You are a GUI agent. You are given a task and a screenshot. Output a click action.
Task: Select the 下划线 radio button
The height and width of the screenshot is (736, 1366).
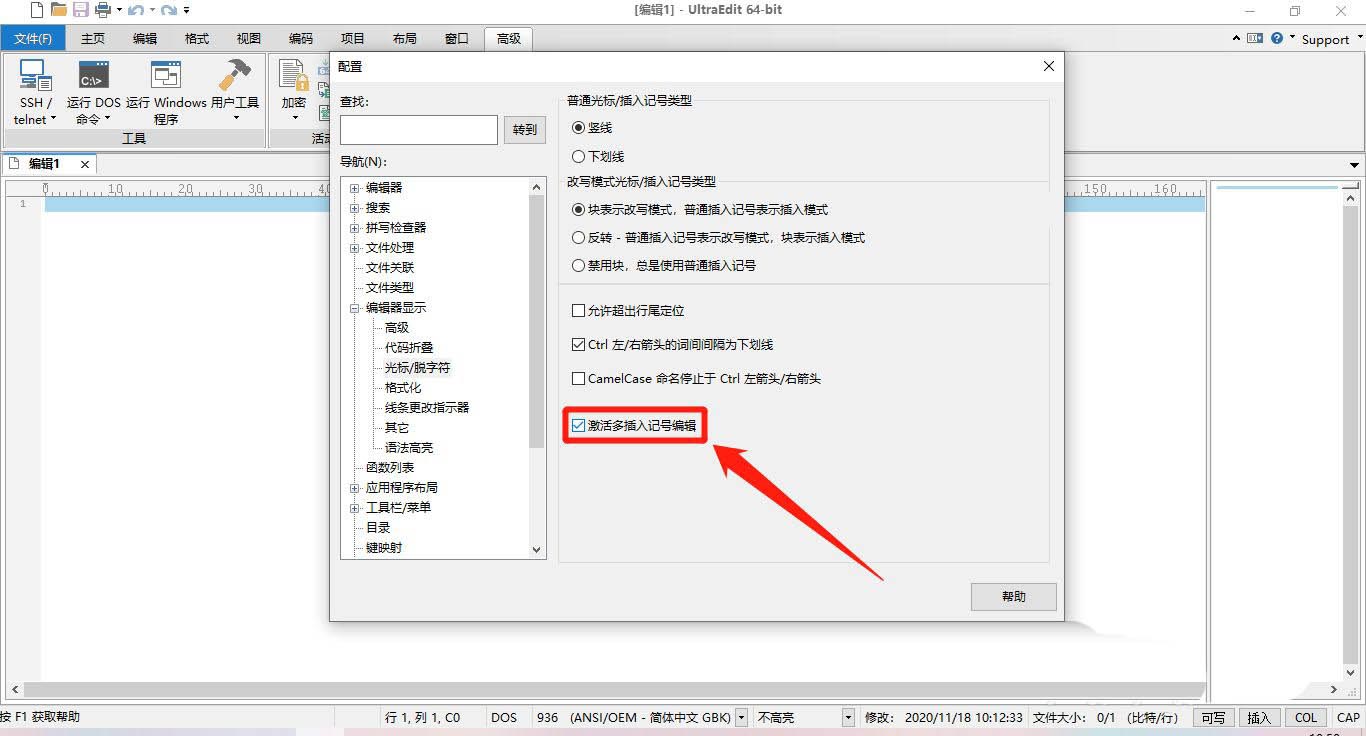click(x=578, y=156)
